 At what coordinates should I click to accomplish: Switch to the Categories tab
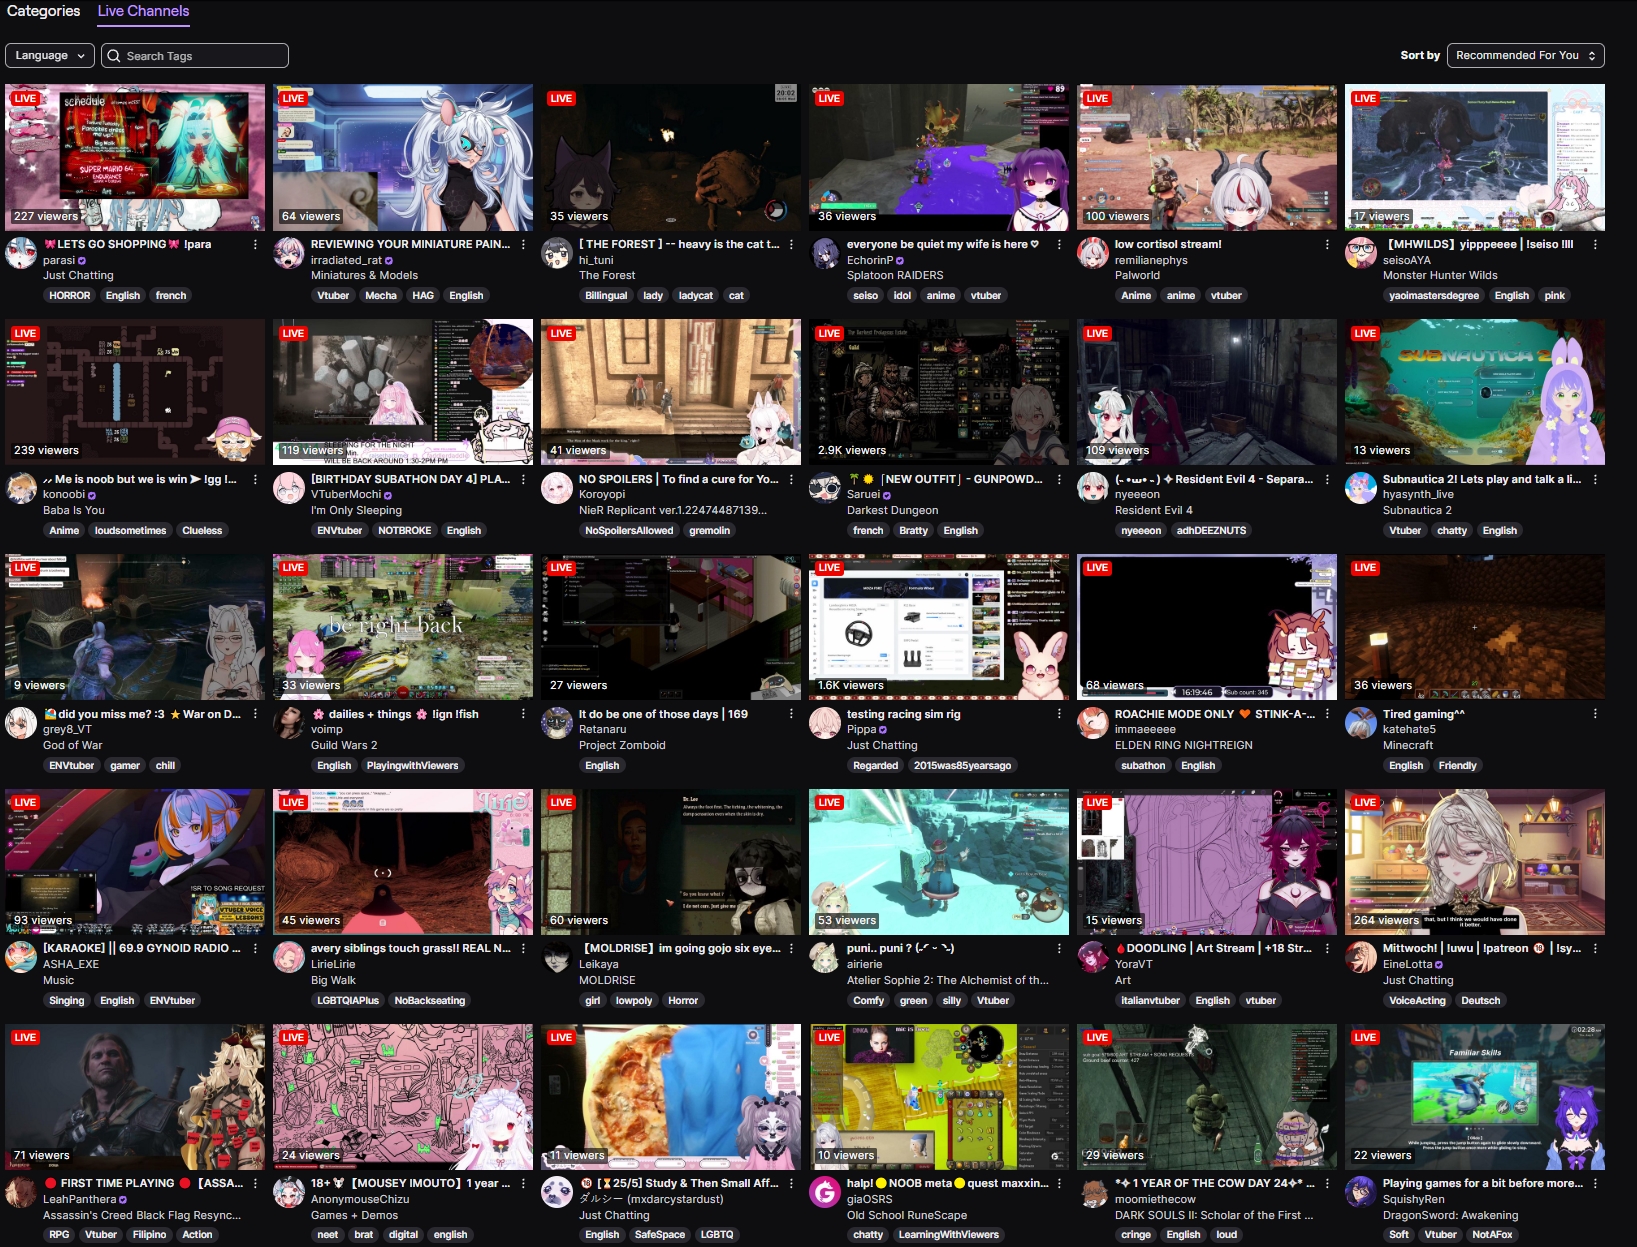pos(43,11)
